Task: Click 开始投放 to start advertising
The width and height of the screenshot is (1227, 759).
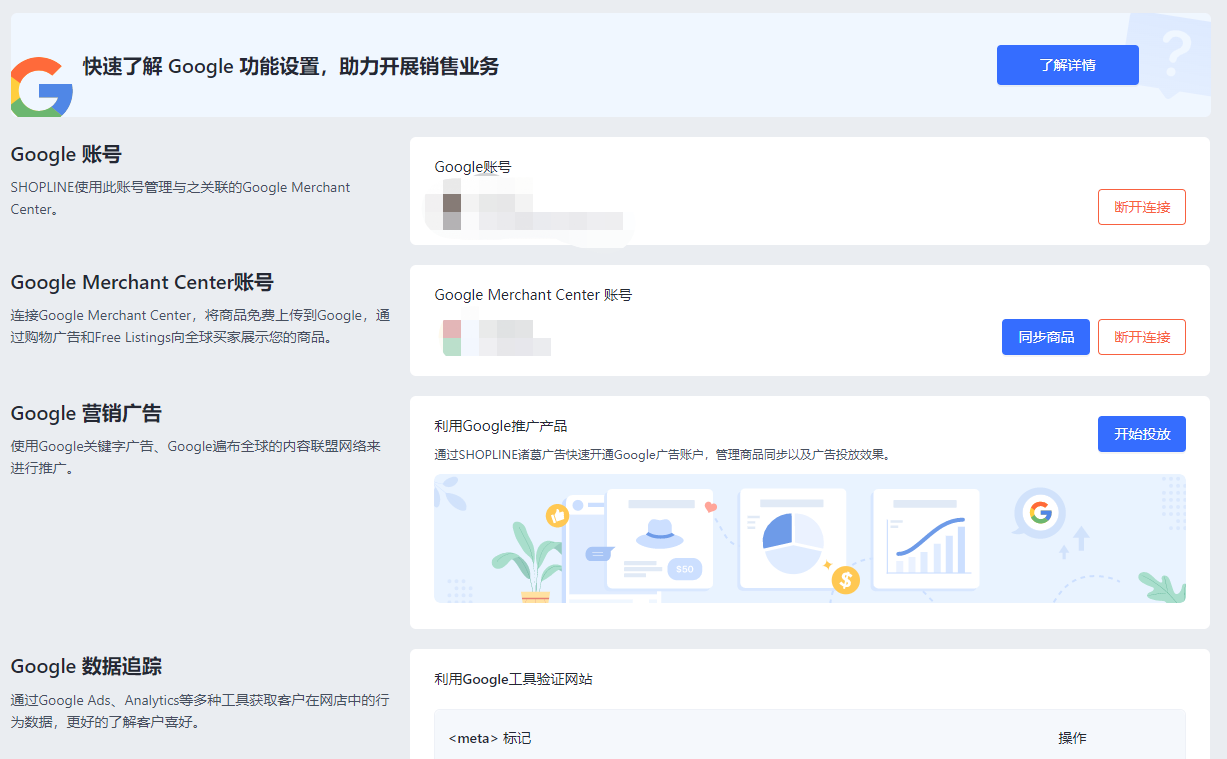Action: point(1141,434)
